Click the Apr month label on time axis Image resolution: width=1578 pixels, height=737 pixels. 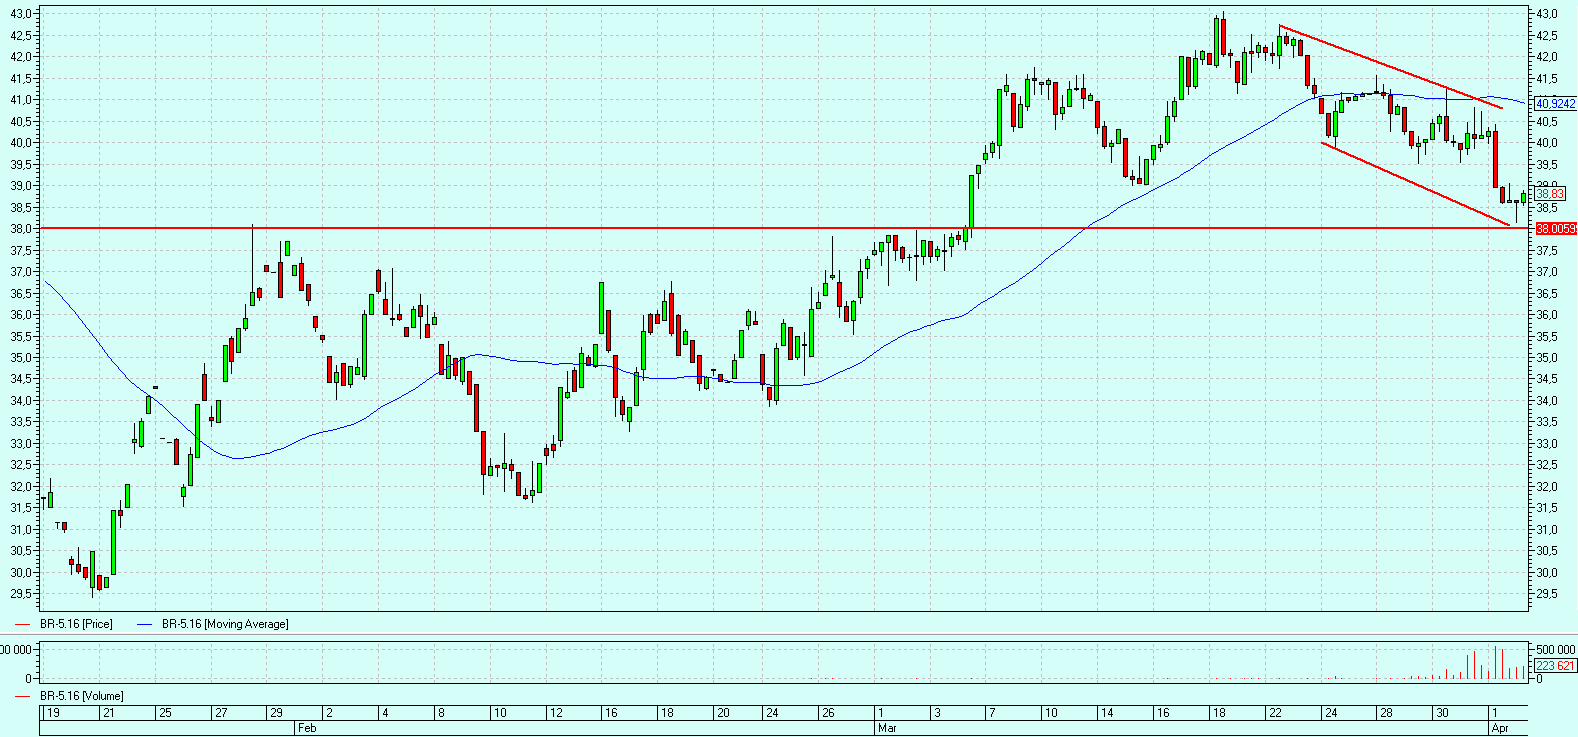(x=1500, y=728)
